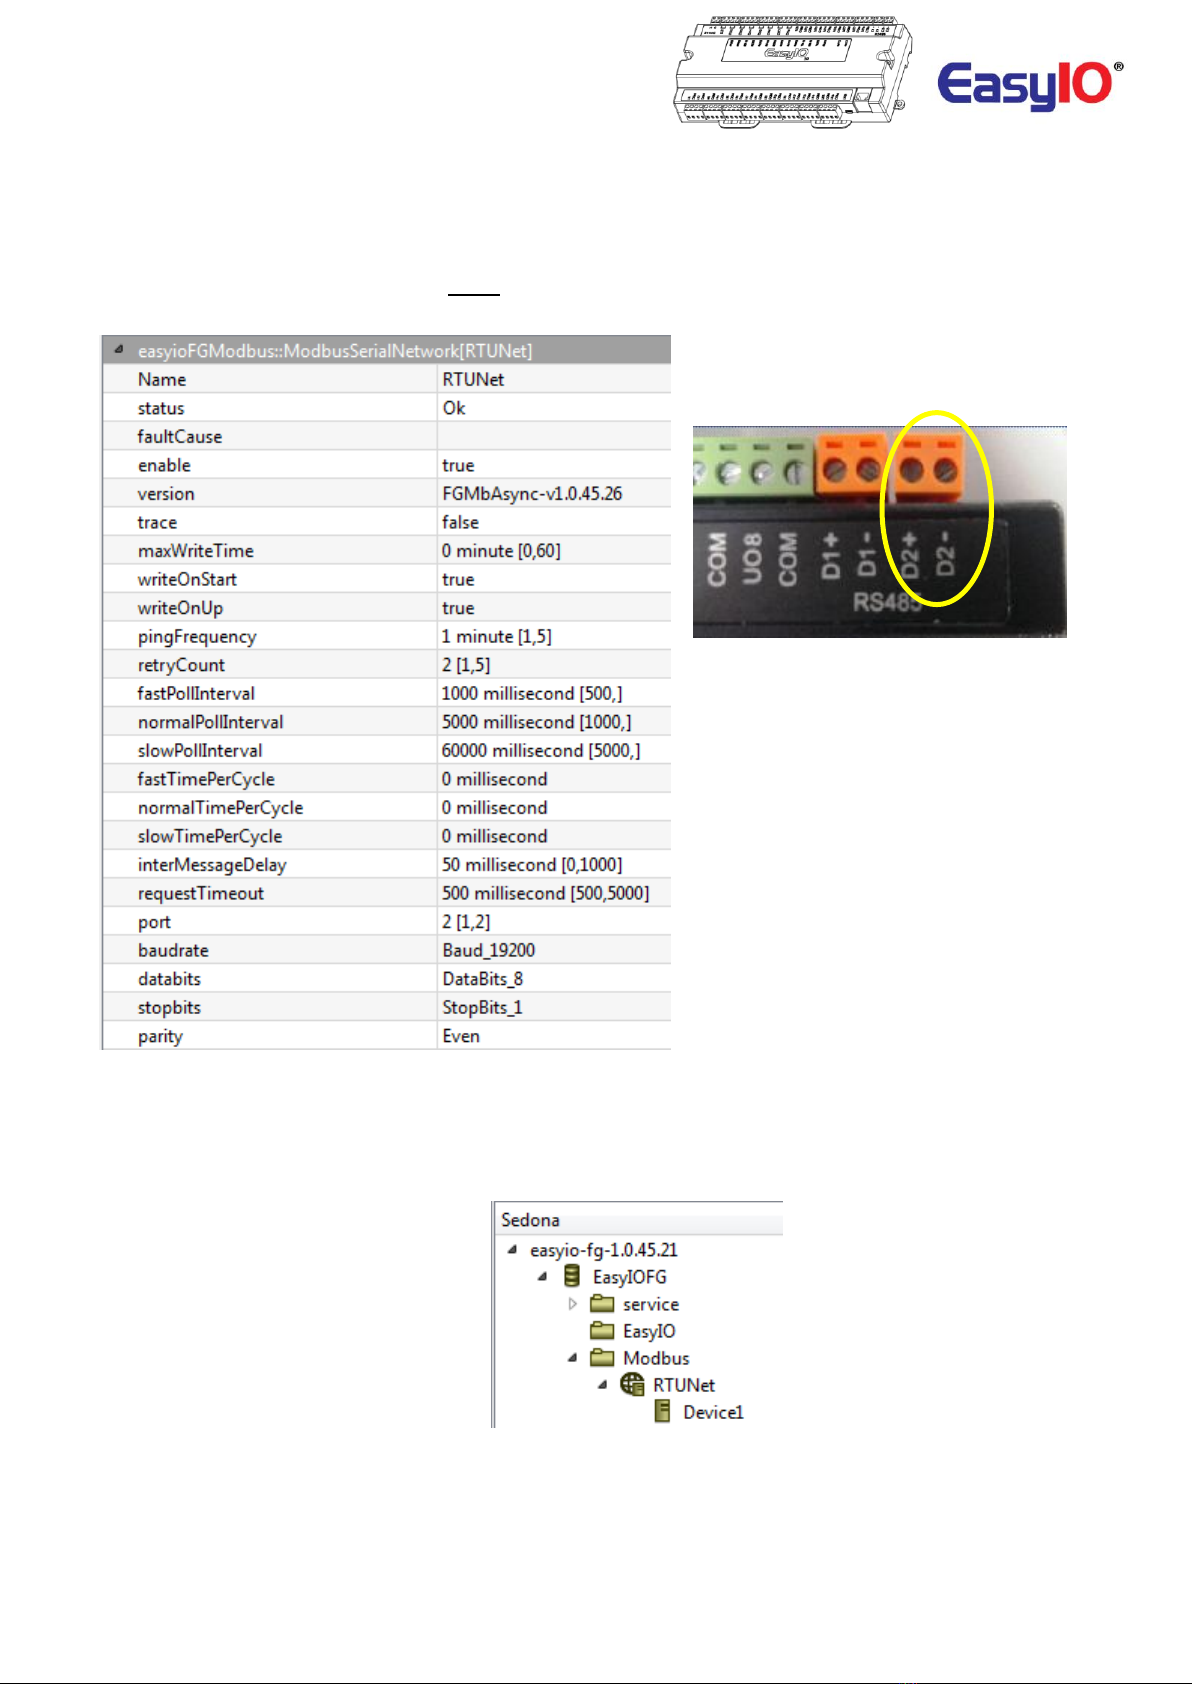The image size is (1192, 1684).
Task: Open baudrate dropdown Baud_19200
Action: [554, 950]
